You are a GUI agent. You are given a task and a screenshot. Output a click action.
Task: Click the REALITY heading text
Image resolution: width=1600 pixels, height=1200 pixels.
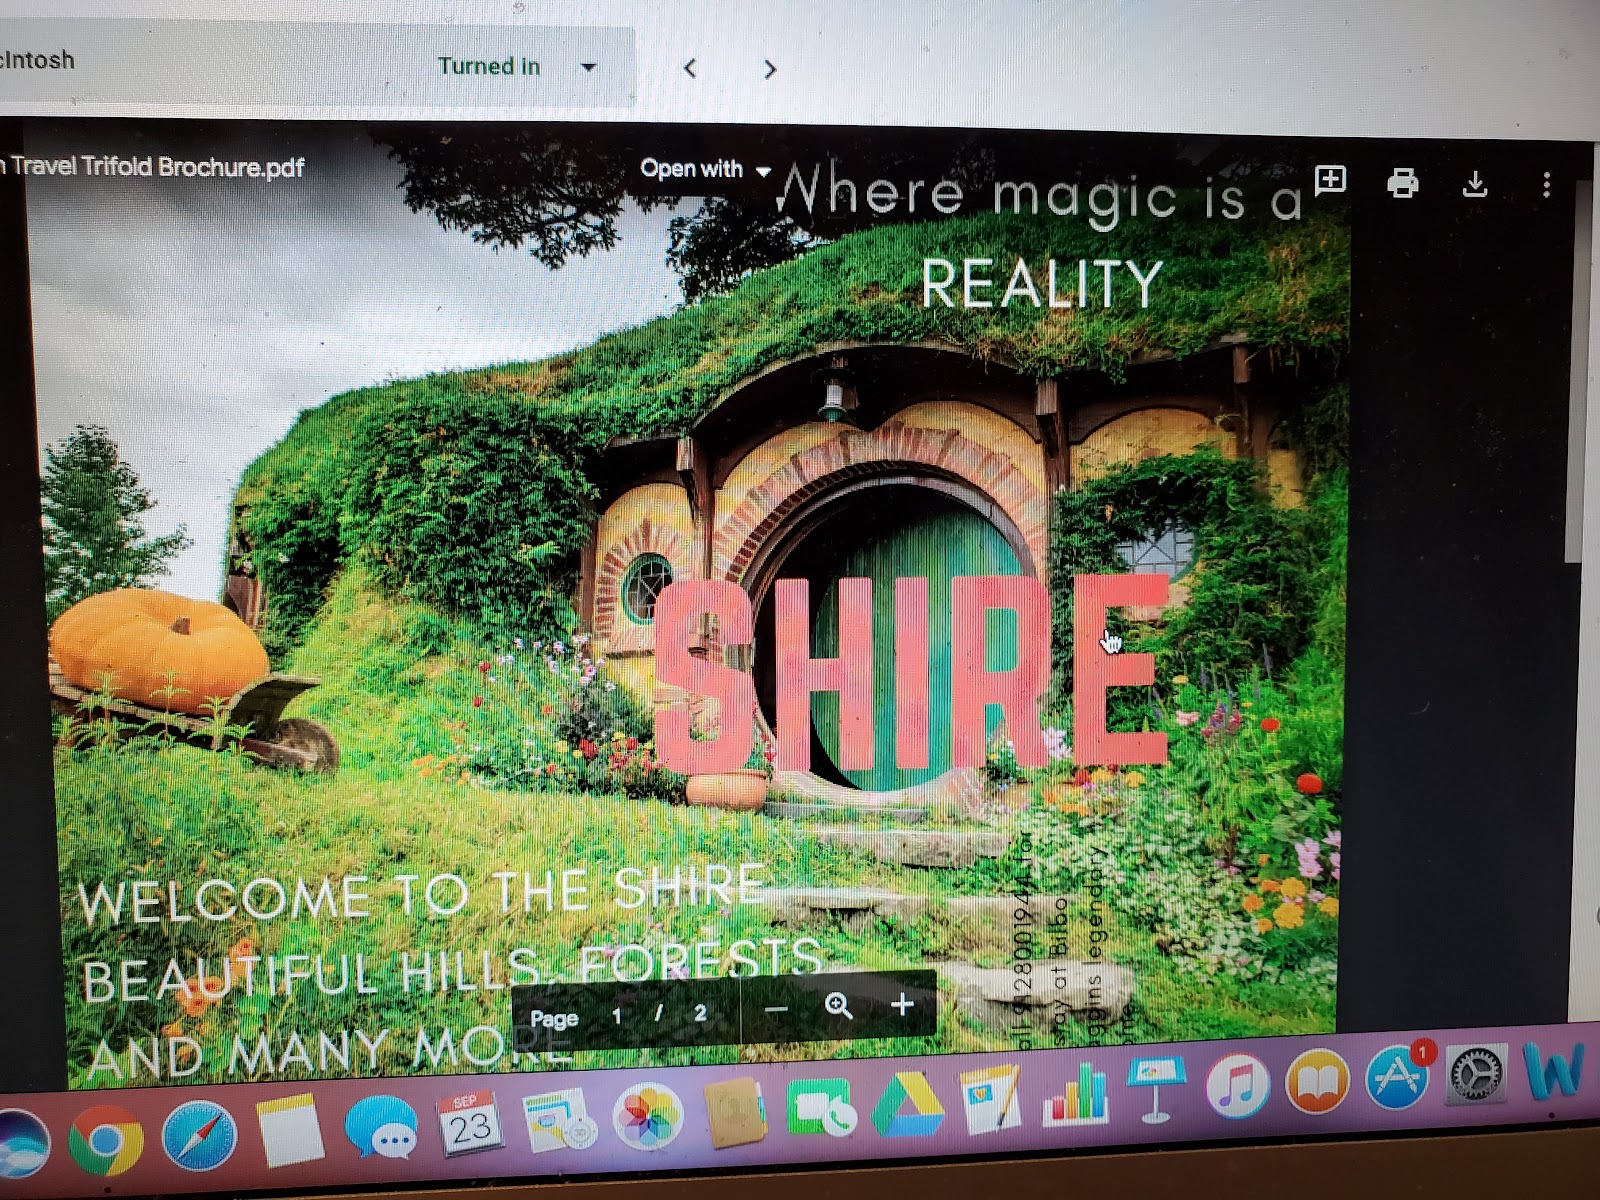click(x=1041, y=282)
